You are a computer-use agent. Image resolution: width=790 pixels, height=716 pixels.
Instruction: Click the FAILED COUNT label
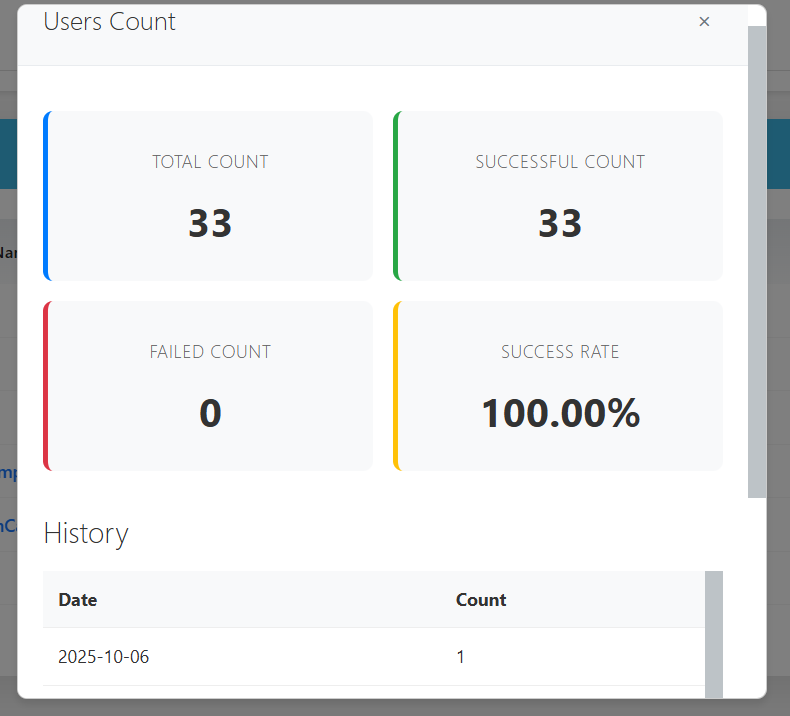pyautogui.click(x=210, y=352)
